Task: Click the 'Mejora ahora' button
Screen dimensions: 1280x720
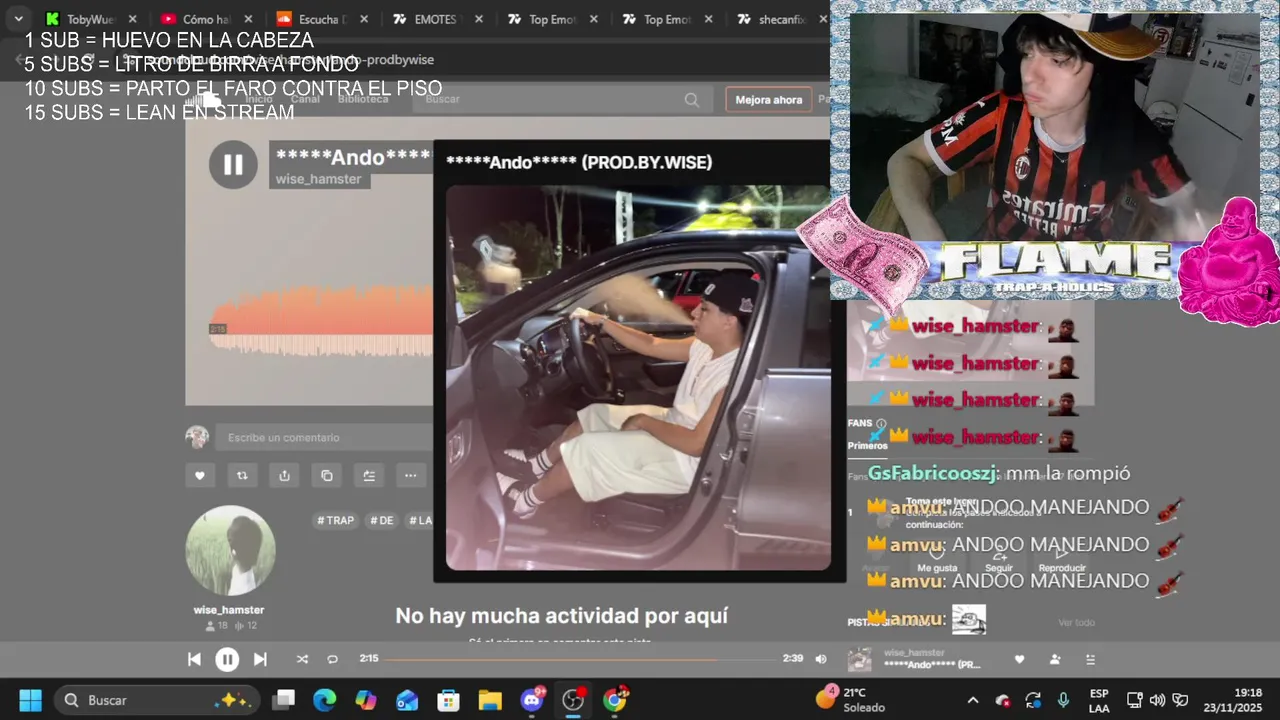Action: [768, 99]
